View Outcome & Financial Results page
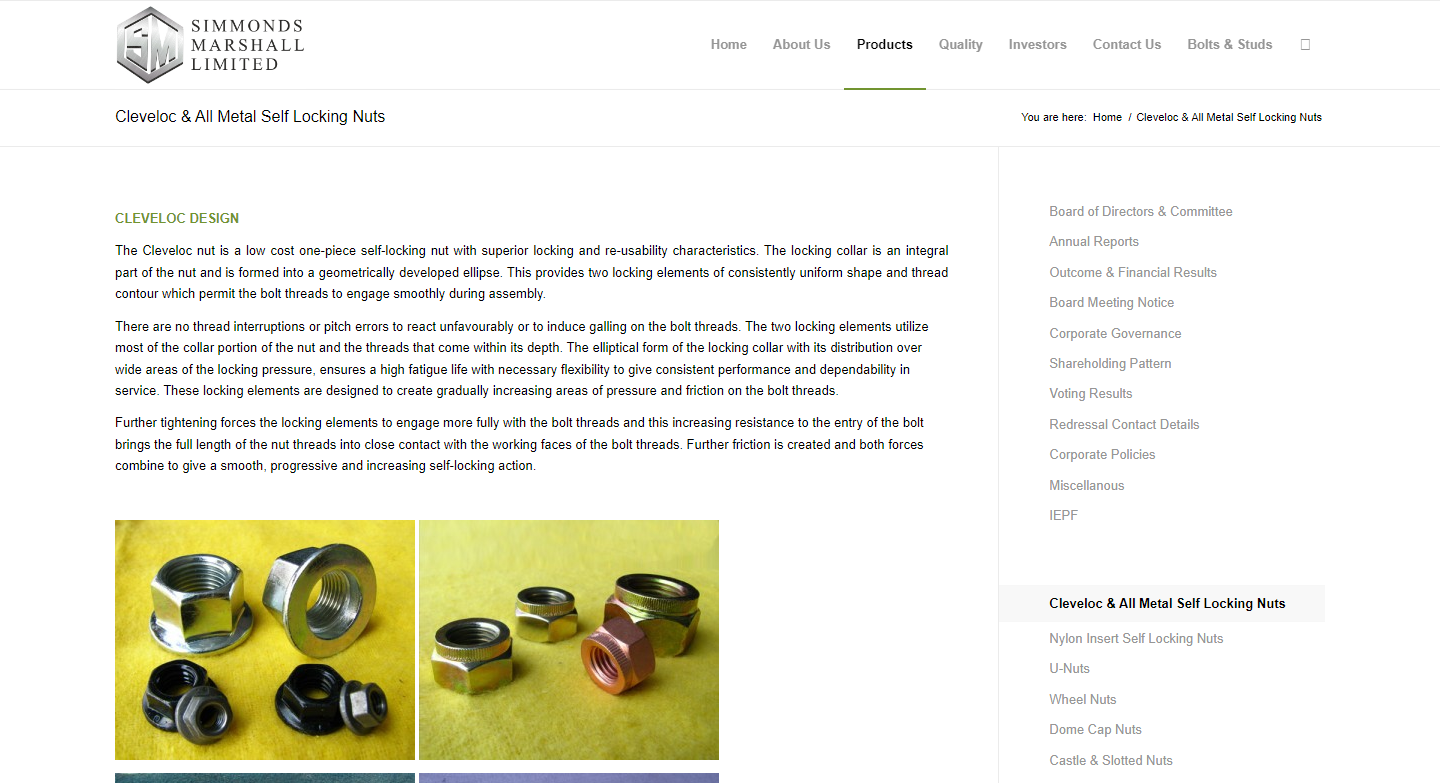 pyautogui.click(x=1133, y=272)
